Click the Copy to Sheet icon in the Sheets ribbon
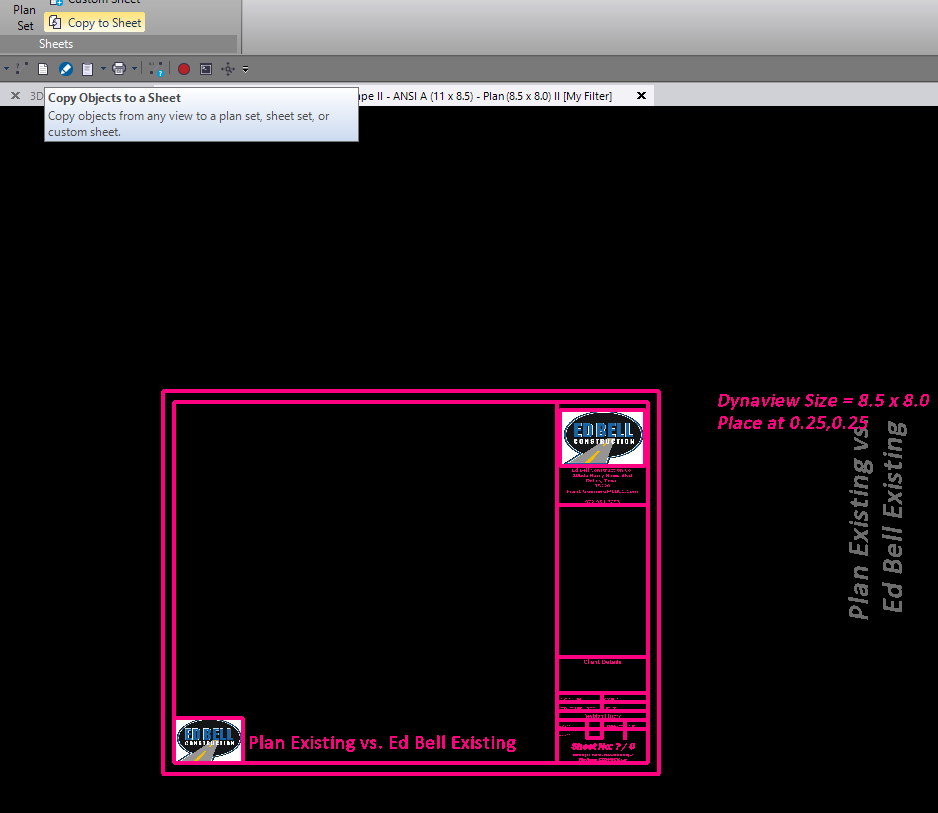The image size is (938, 813). click(54, 21)
